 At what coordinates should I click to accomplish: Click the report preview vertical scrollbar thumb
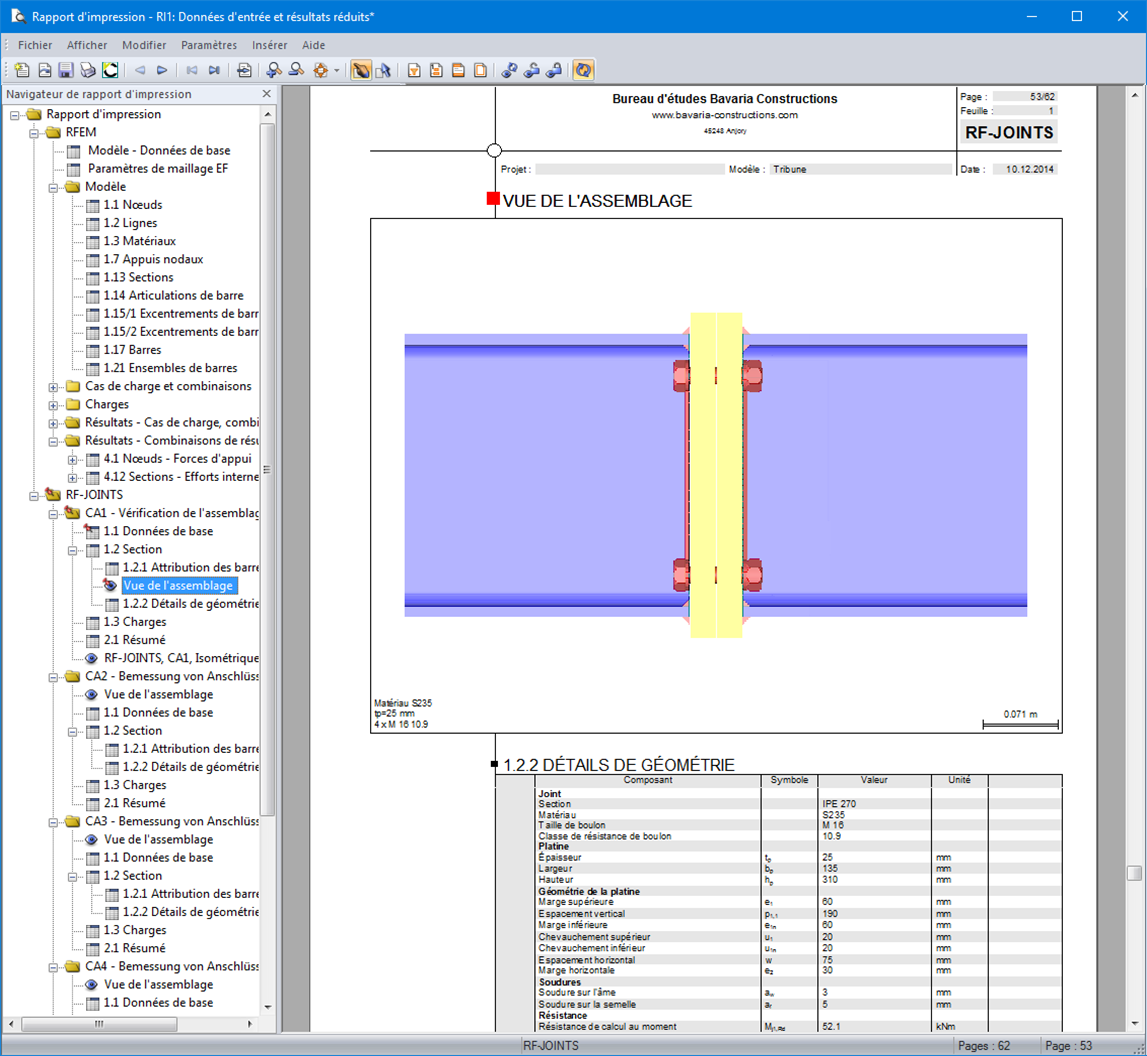tap(1135, 873)
